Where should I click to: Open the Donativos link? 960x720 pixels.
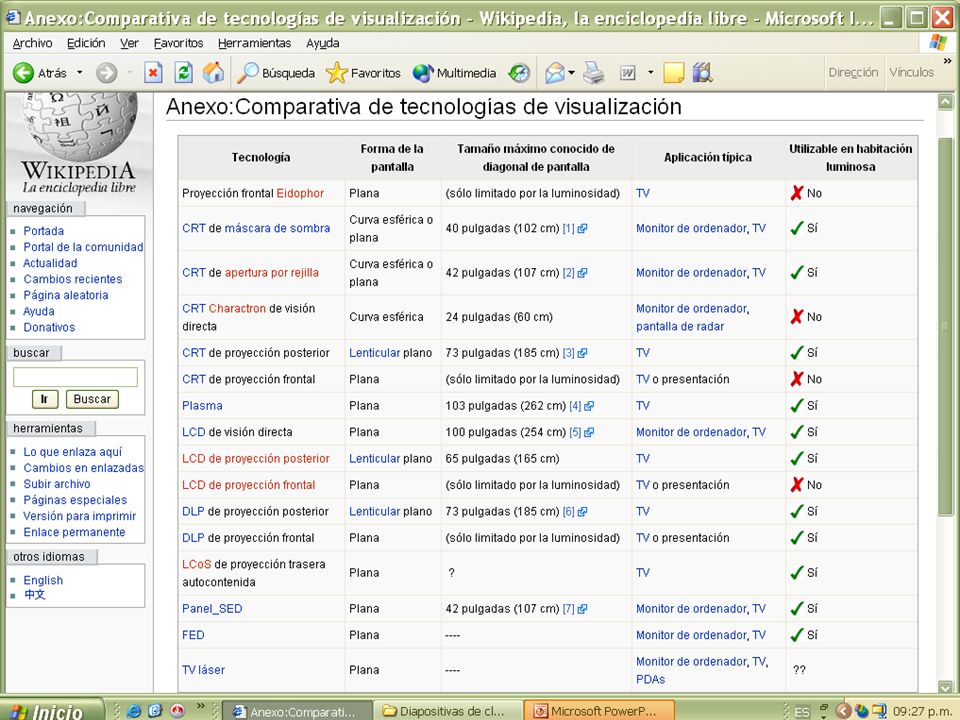[x=49, y=327]
